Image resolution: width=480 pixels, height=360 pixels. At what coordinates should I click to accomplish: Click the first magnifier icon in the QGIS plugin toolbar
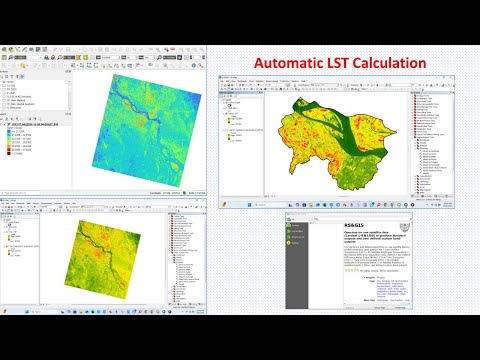pos(11,57)
